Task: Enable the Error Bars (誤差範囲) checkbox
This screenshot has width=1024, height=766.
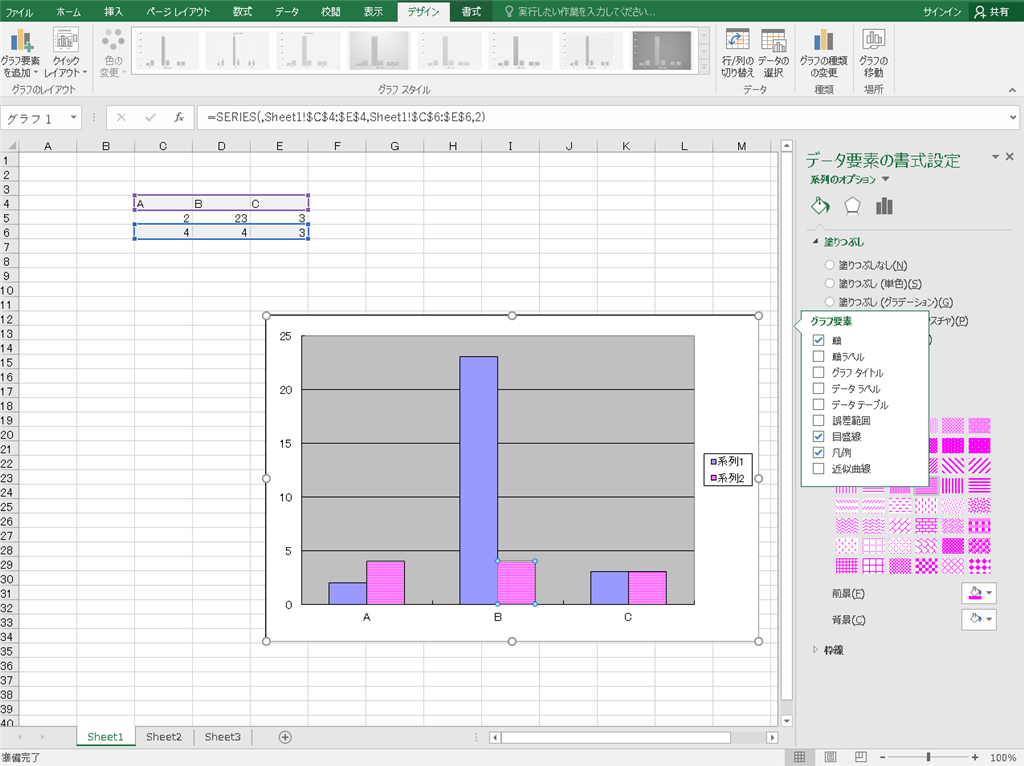Action: click(818, 421)
